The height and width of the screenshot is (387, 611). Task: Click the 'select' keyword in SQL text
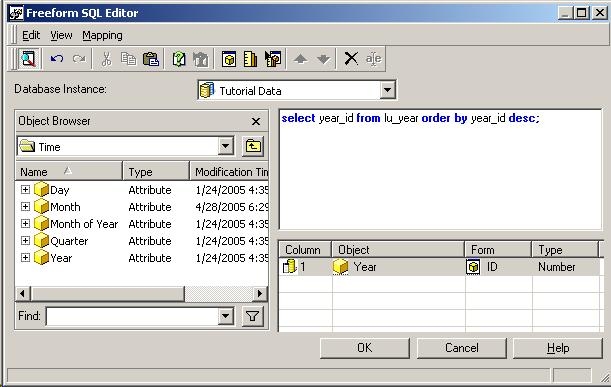click(x=298, y=118)
